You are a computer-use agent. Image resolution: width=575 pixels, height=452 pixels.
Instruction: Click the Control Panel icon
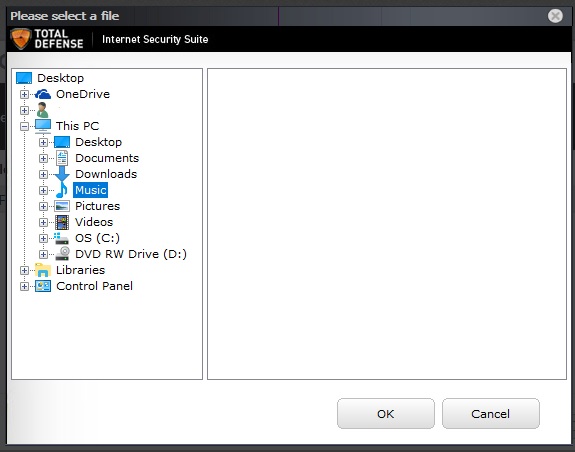pos(43,286)
